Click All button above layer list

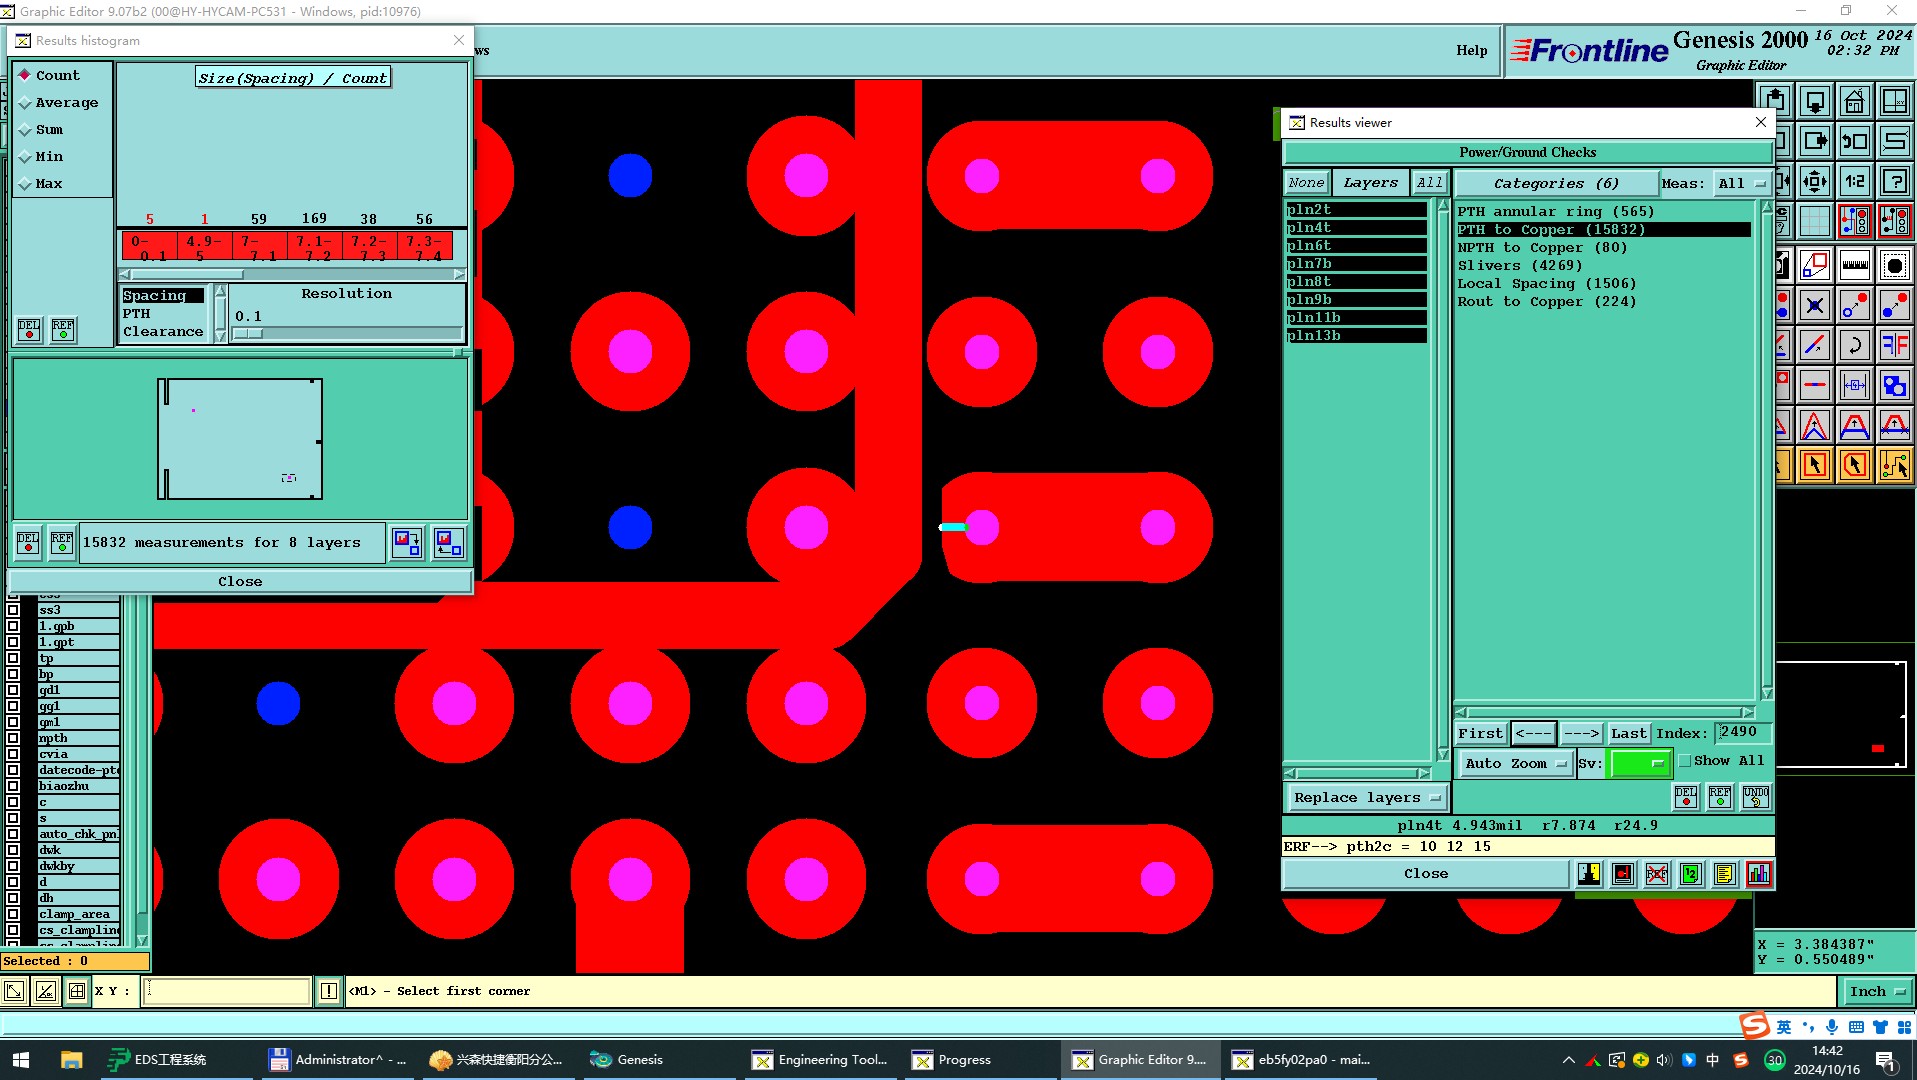click(x=1429, y=183)
